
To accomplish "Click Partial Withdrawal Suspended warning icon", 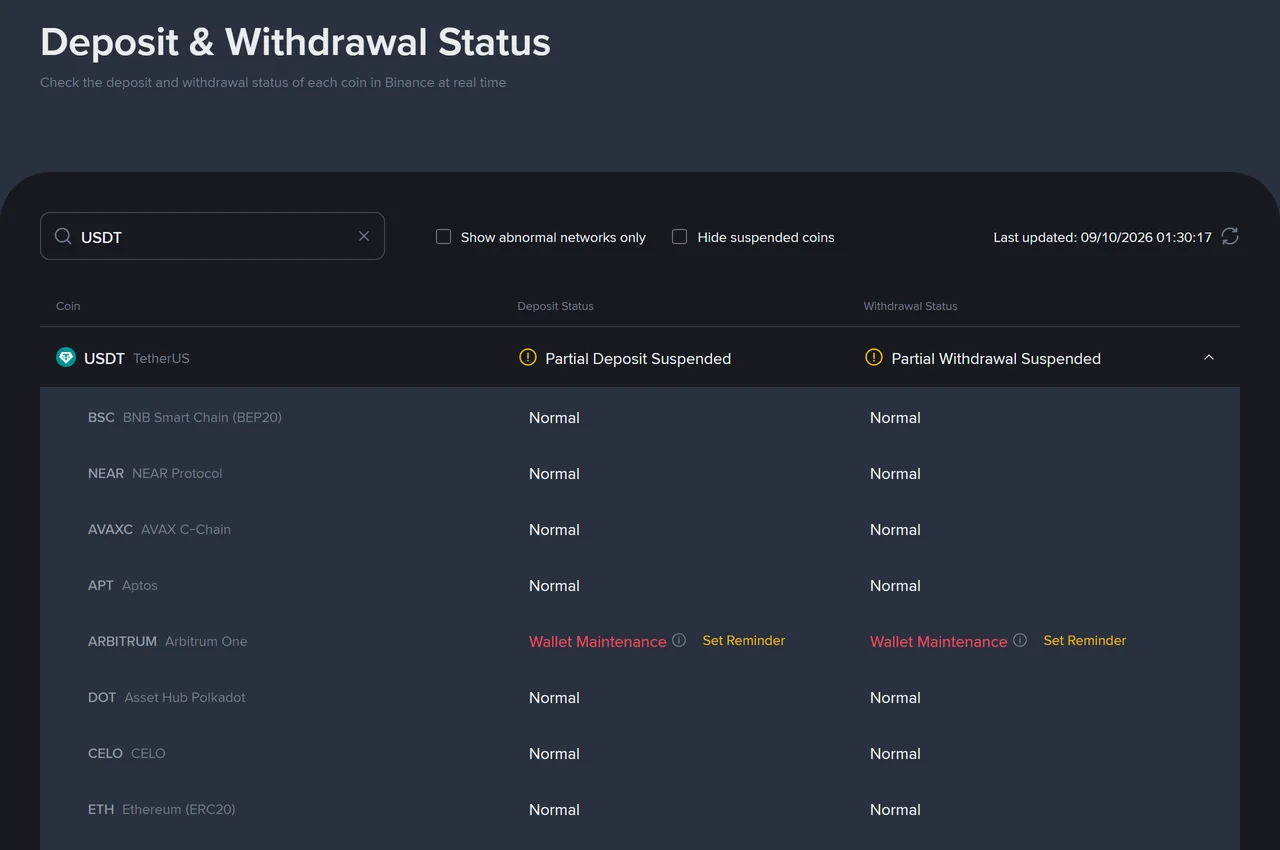I will 874,357.
